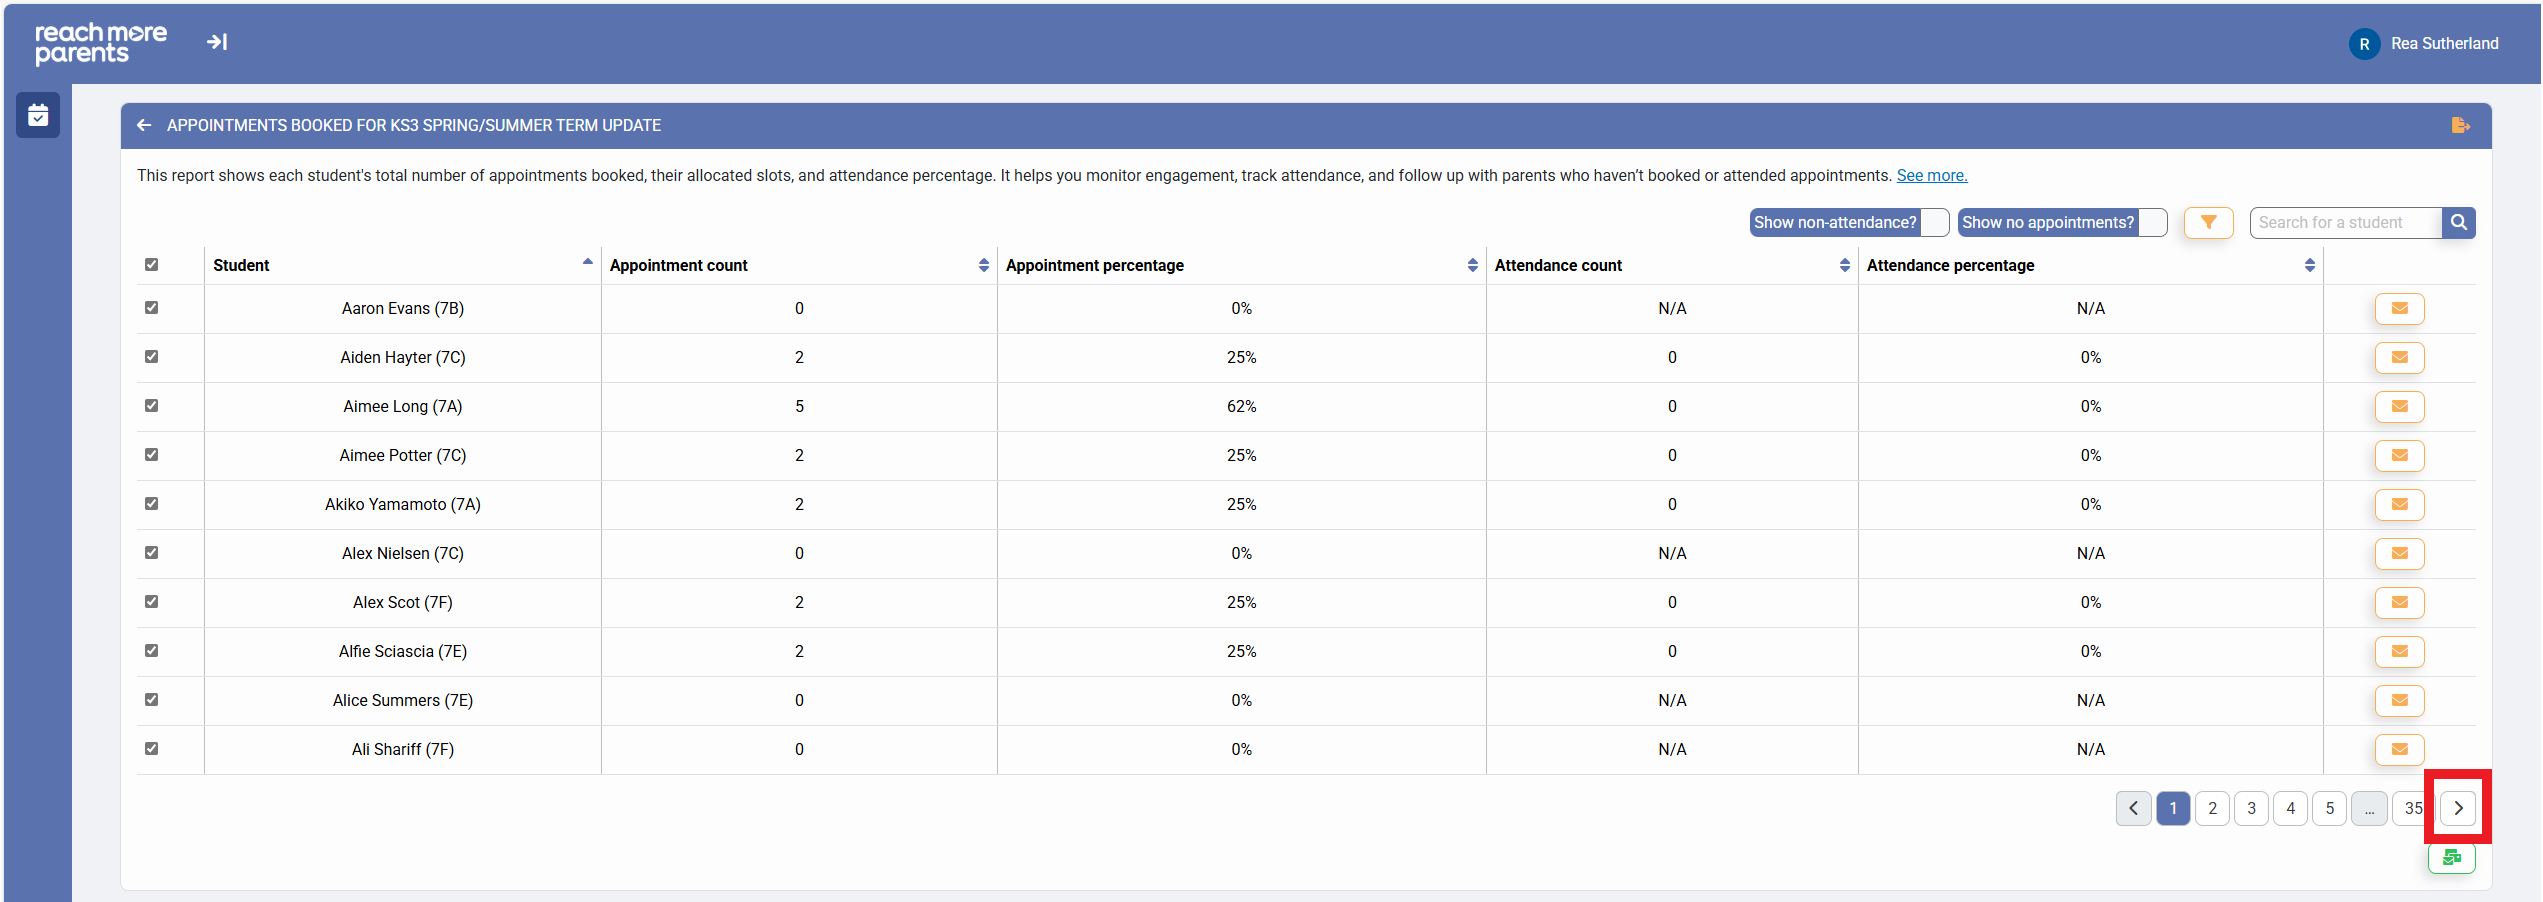Click the calendar icon in the sidebar
Screen dimensions: 2543x902
point(38,116)
